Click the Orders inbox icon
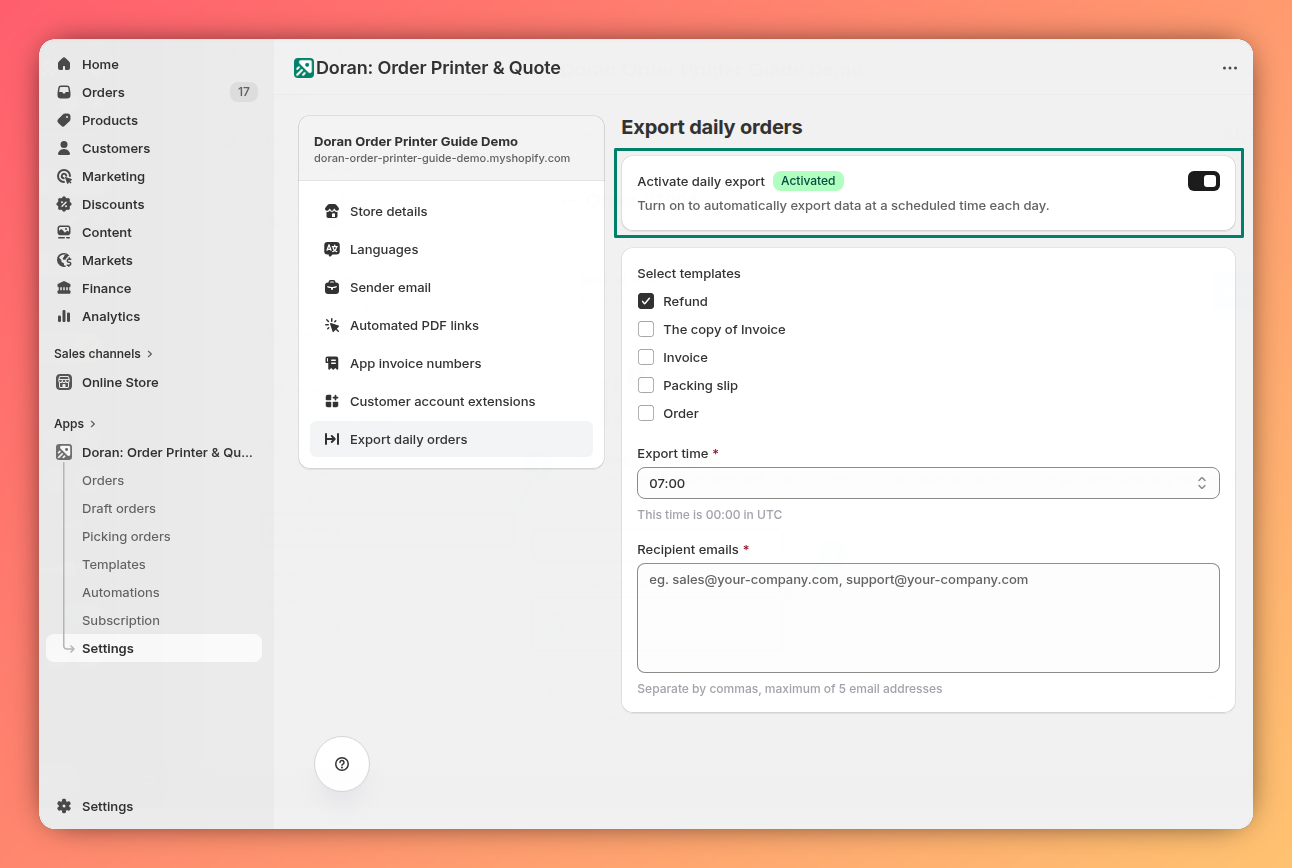Viewport: 1292px width, 868px height. click(x=64, y=92)
